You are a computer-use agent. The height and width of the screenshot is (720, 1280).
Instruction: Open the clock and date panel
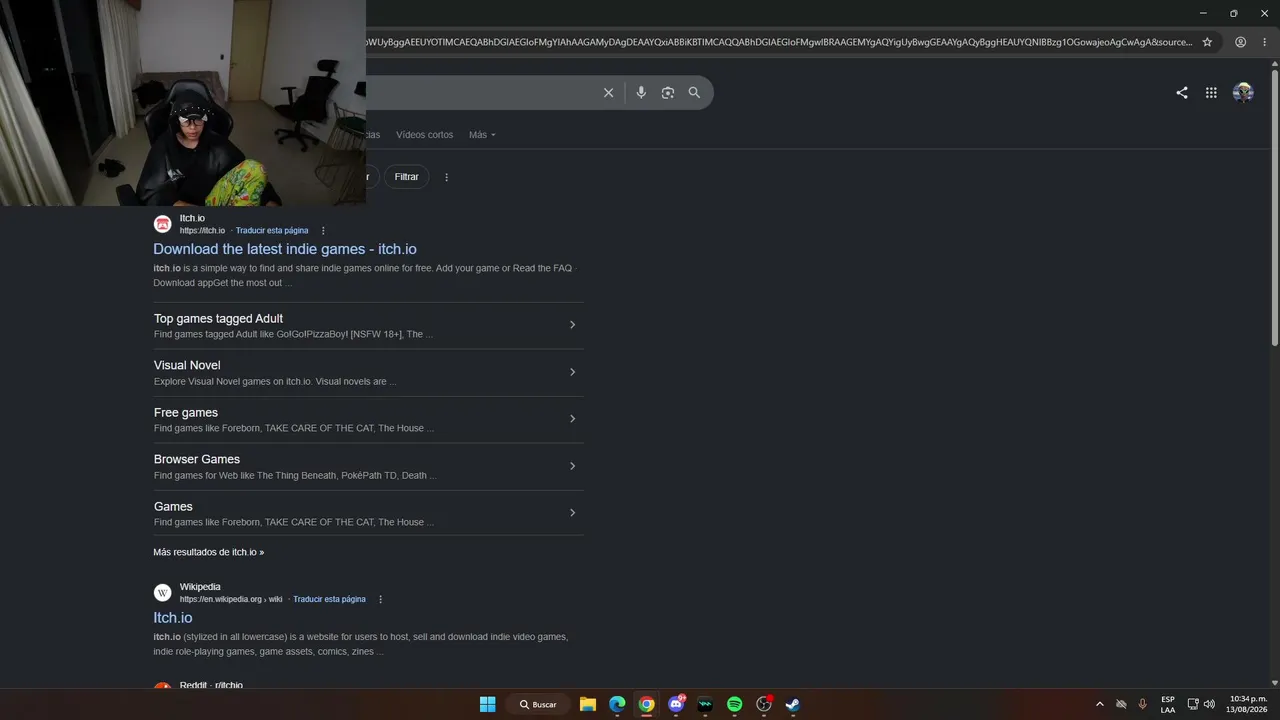point(1248,704)
